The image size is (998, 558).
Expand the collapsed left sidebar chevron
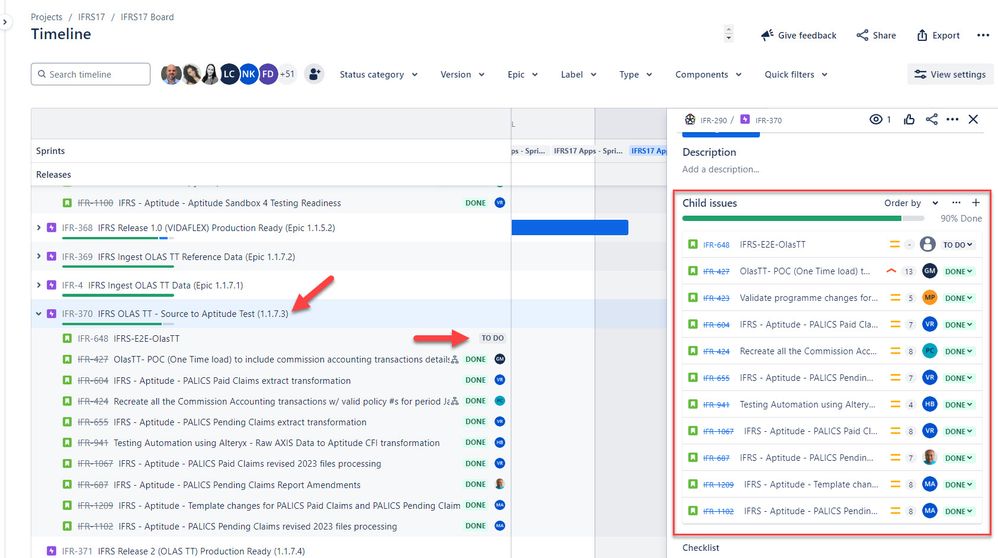[4, 22]
